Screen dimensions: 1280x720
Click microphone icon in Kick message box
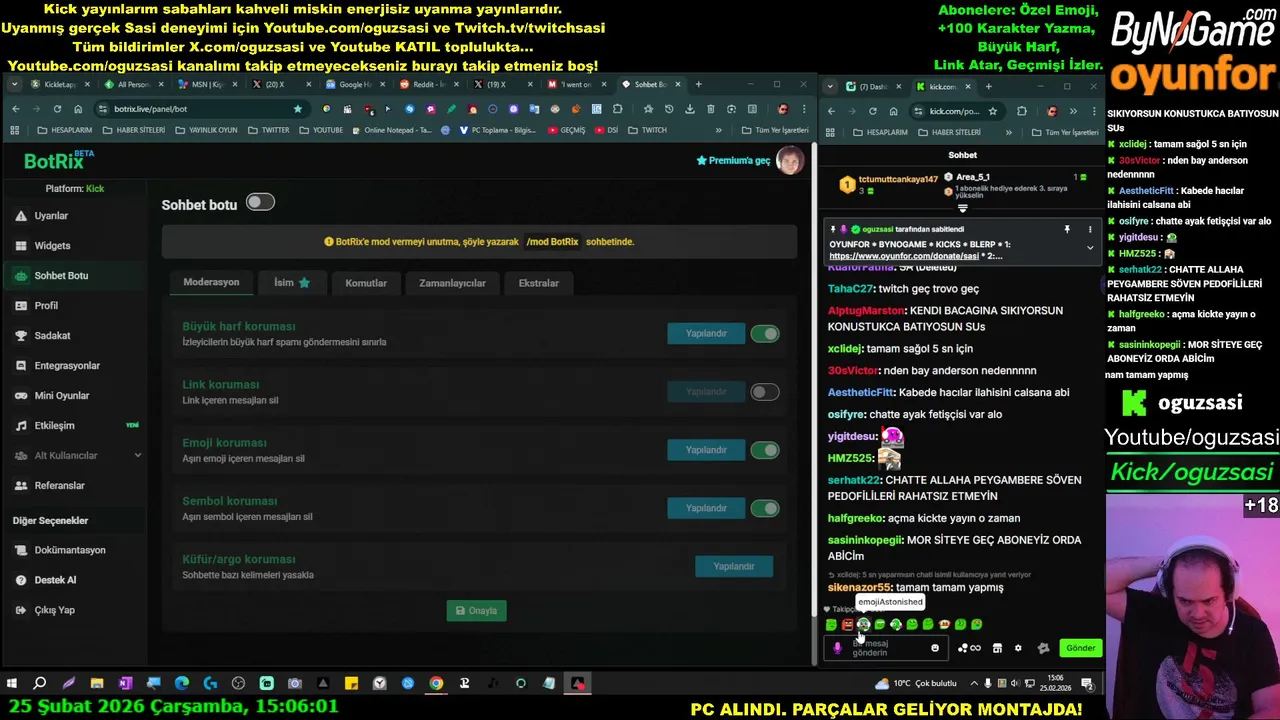[x=838, y=648]
